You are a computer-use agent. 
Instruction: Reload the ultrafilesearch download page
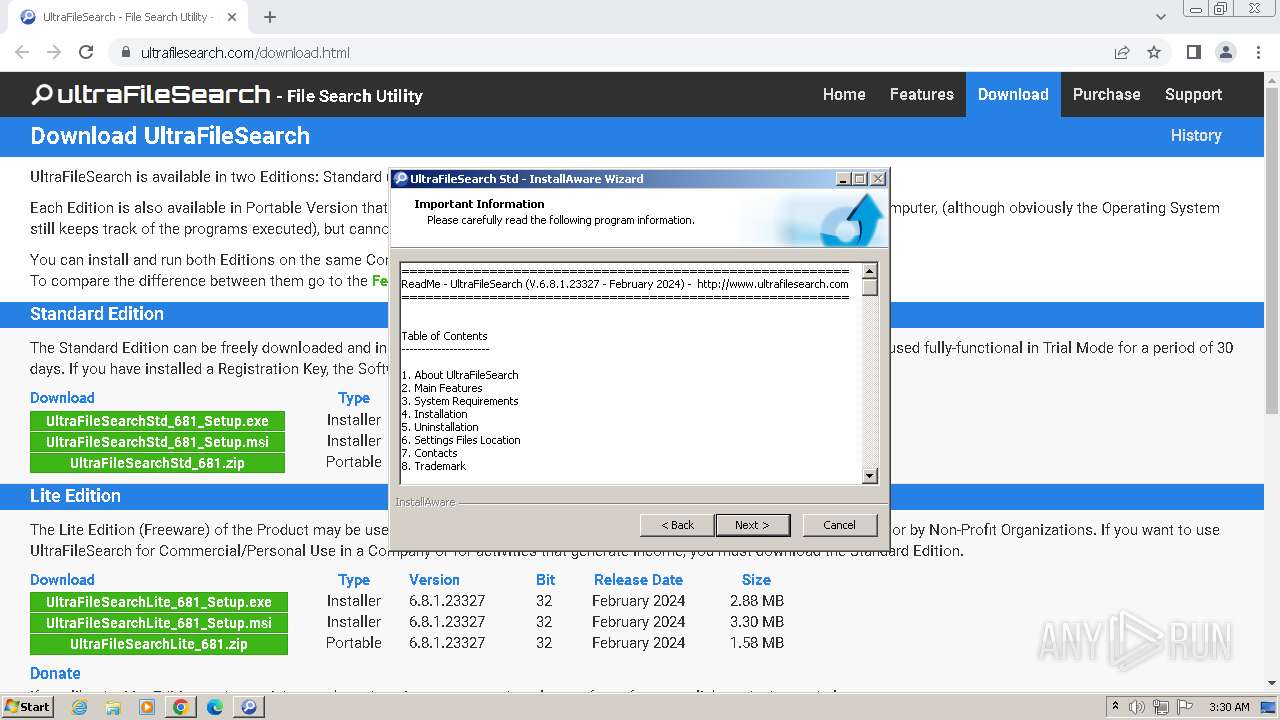click(x=86, y=52)
